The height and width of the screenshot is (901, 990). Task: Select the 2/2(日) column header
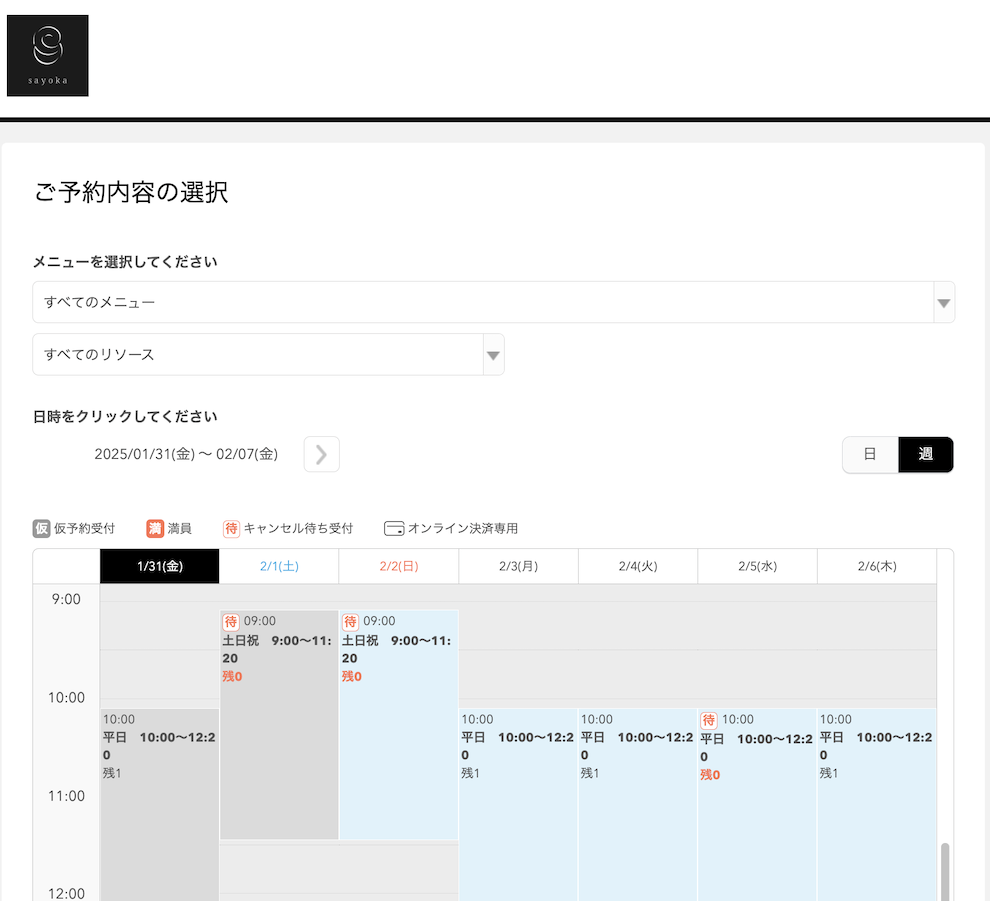point(399,566)
